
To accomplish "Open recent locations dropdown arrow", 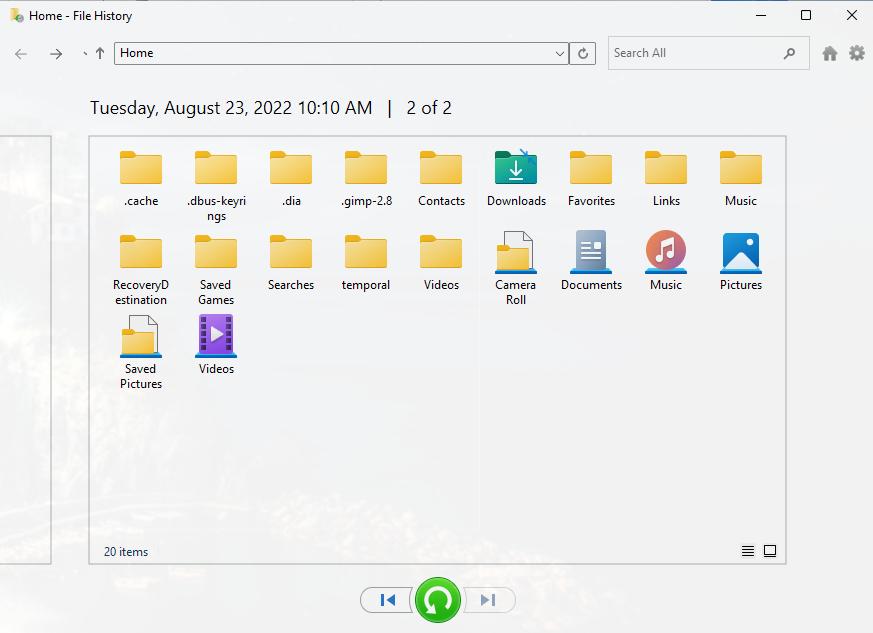I will [85, 54].
